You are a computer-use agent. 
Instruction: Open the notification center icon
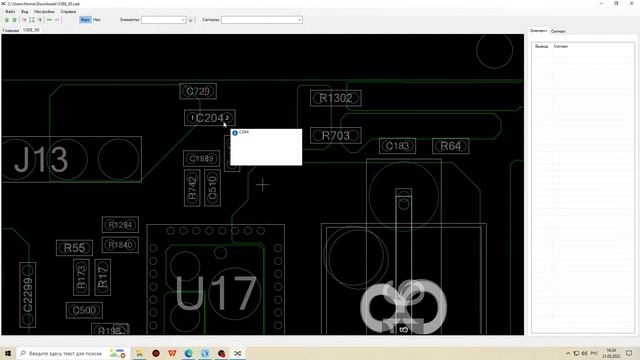point(629,353)
